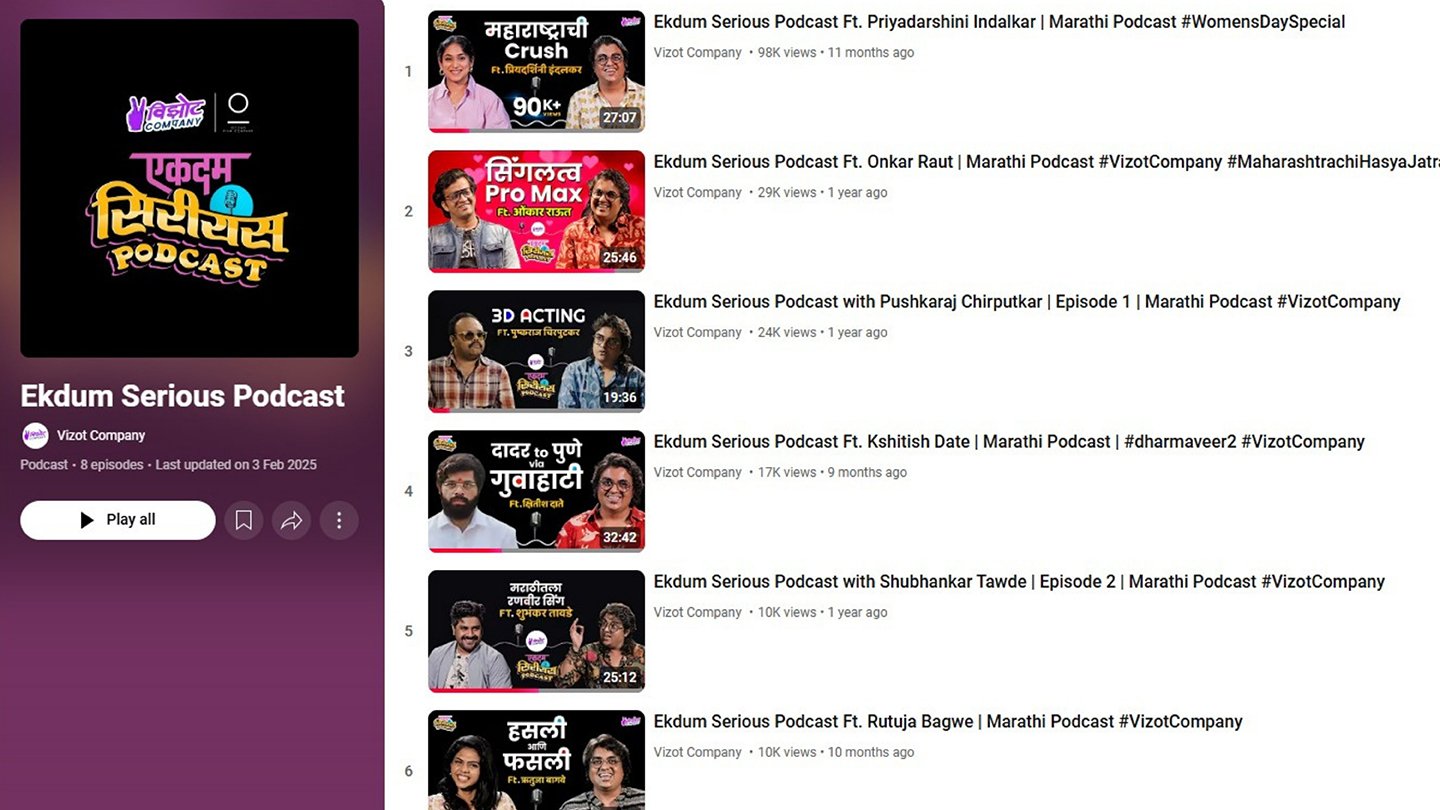Screen dimensions: 1440x810
Task: Share the Ekdum Serious Podcast playlist
Action: coord(291,520)
